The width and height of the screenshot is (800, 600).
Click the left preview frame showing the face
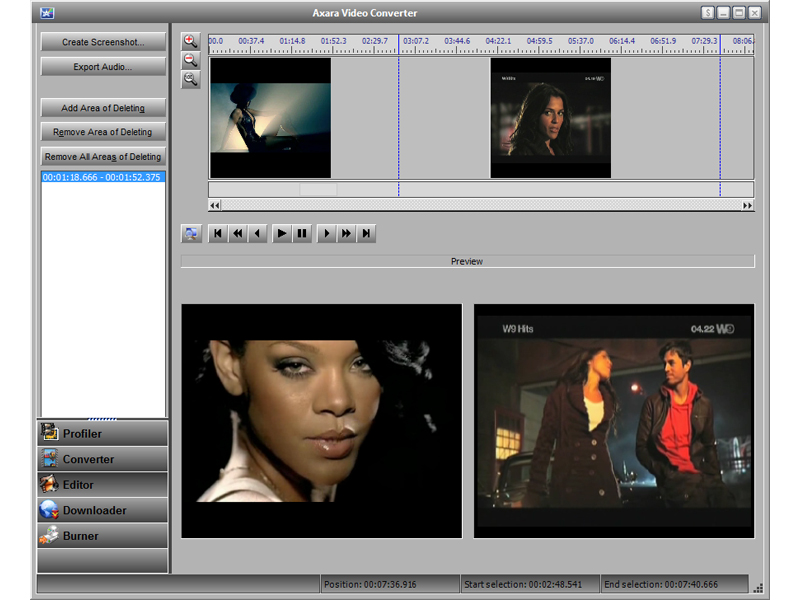click(x=322, y=421)
